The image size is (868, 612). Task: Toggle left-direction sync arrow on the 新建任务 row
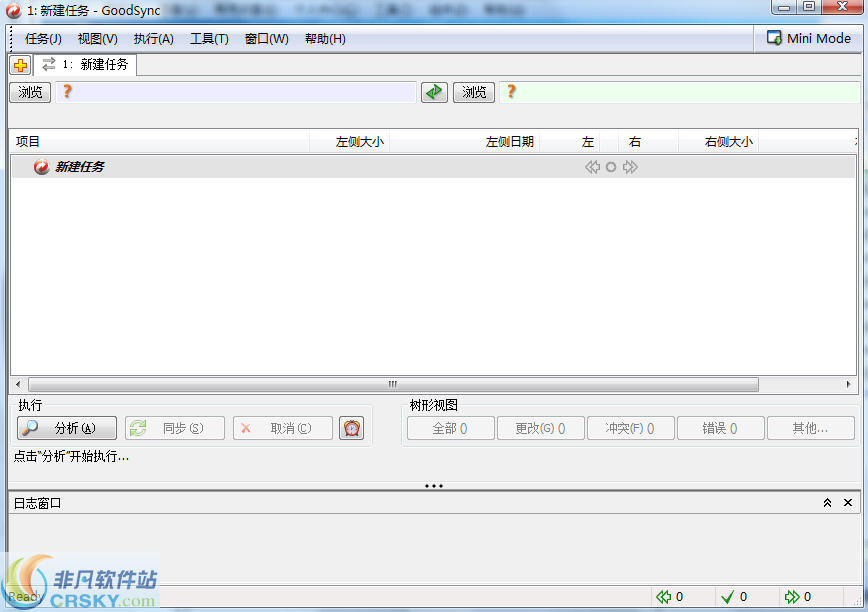coord(593,167)
